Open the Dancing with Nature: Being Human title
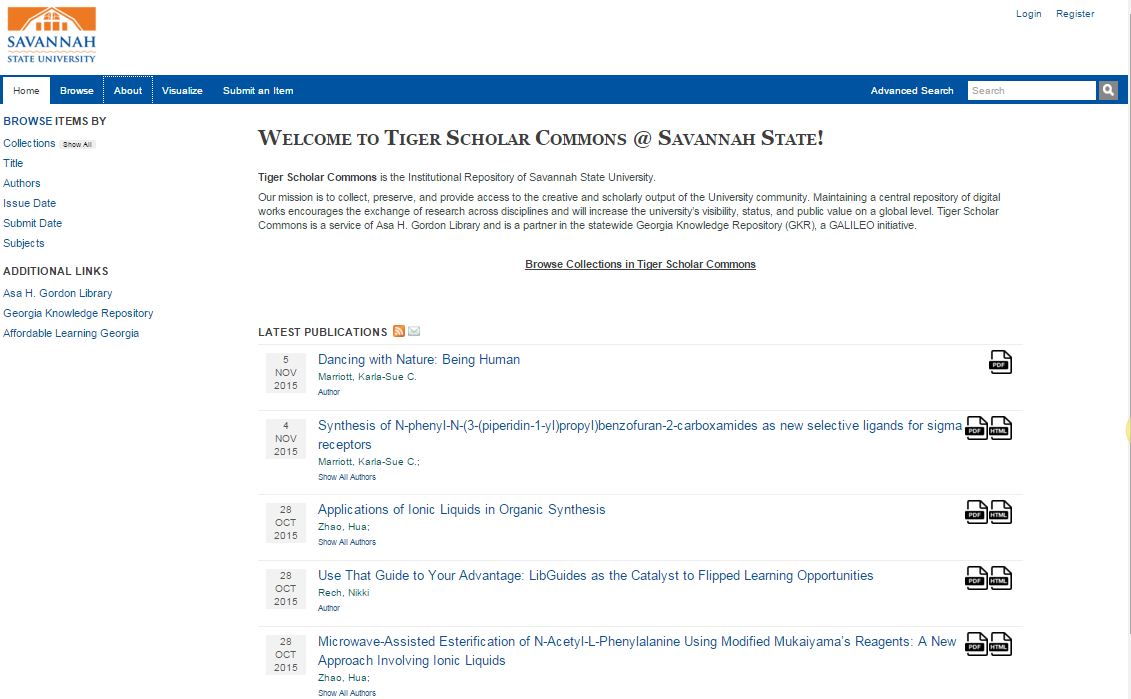This screenshot has height=699, width=1131. point(419,359)
